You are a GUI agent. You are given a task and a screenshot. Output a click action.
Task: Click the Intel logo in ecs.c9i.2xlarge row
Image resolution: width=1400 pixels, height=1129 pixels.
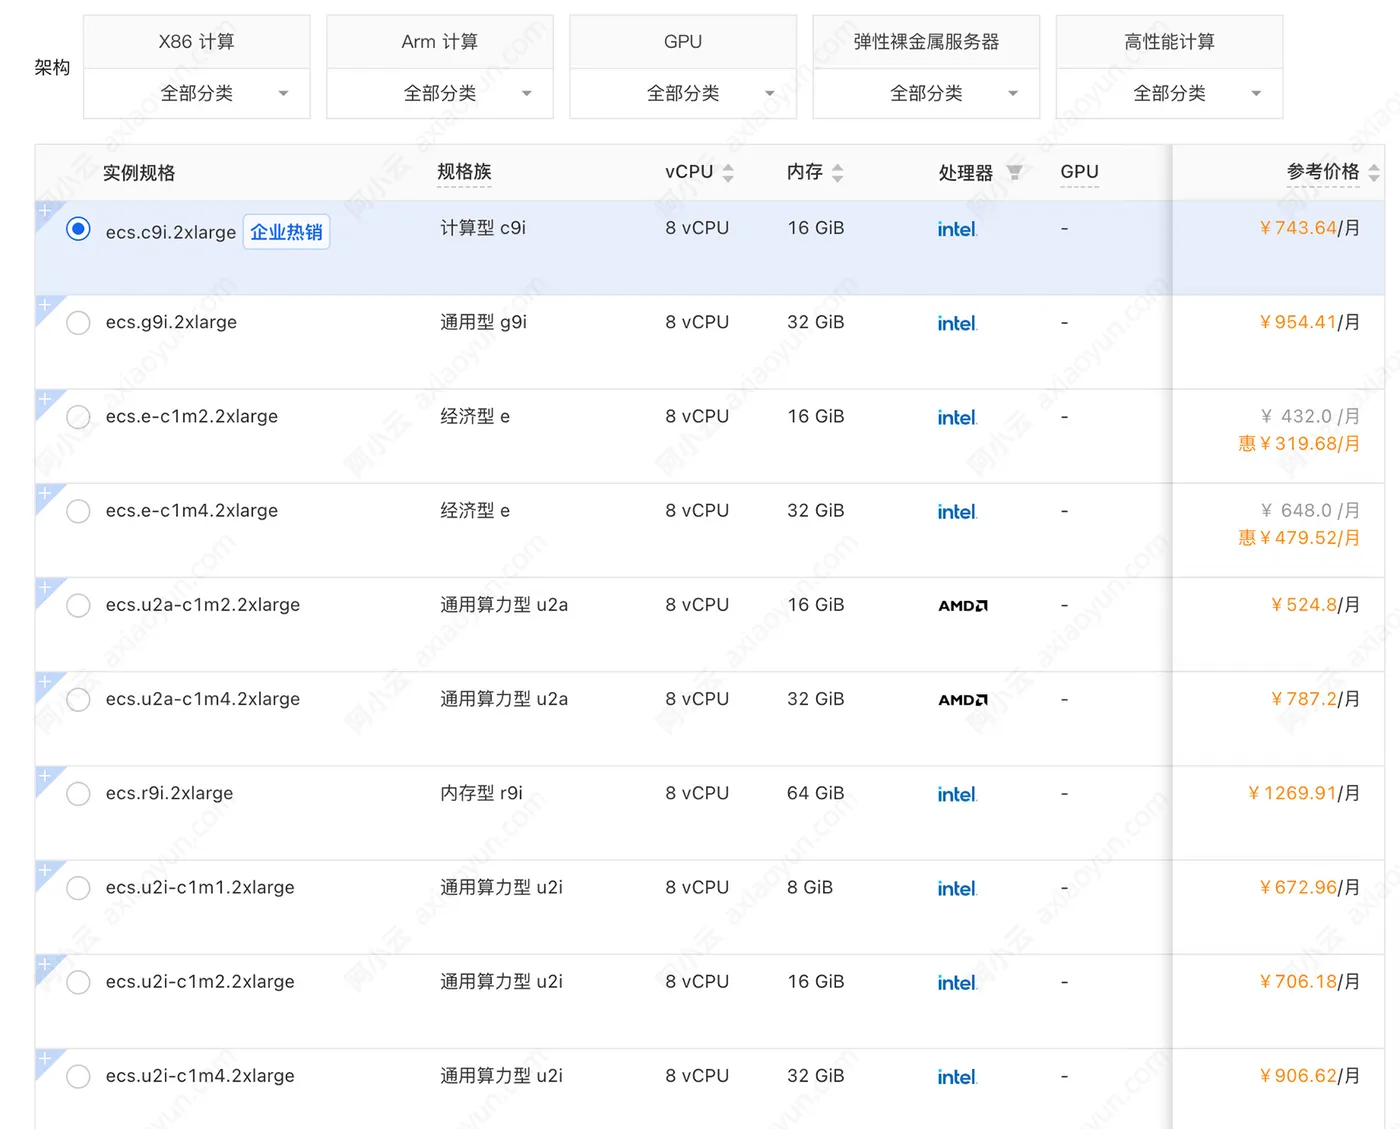957,229
